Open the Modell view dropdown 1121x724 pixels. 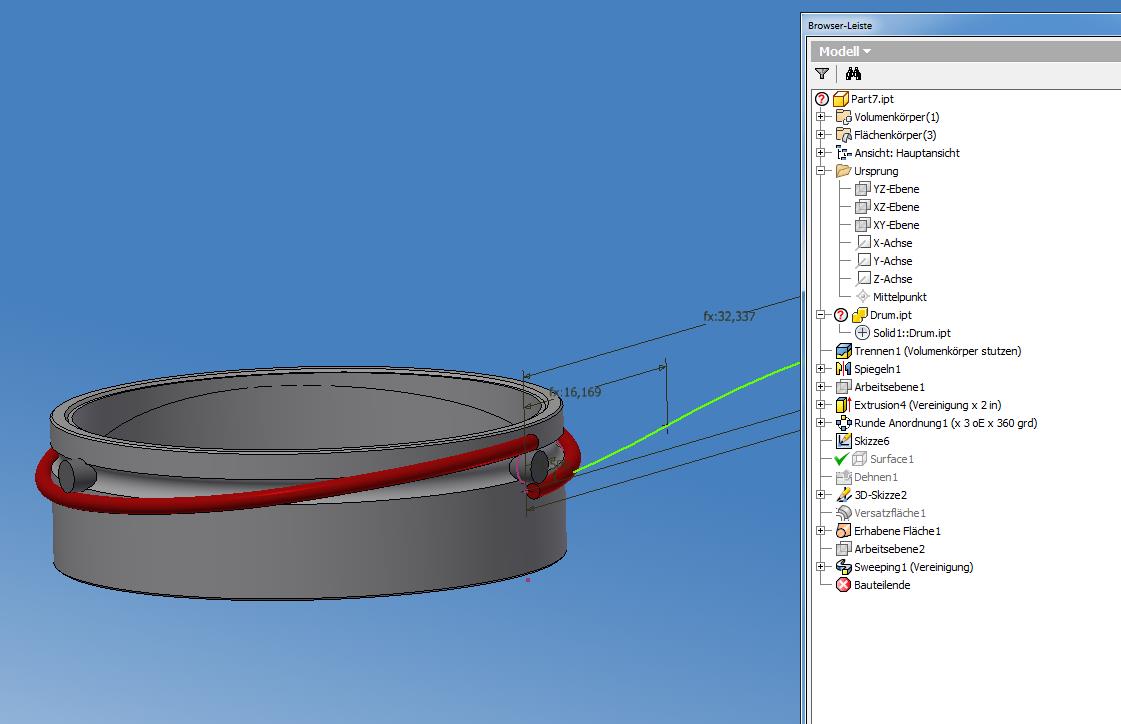868,50
